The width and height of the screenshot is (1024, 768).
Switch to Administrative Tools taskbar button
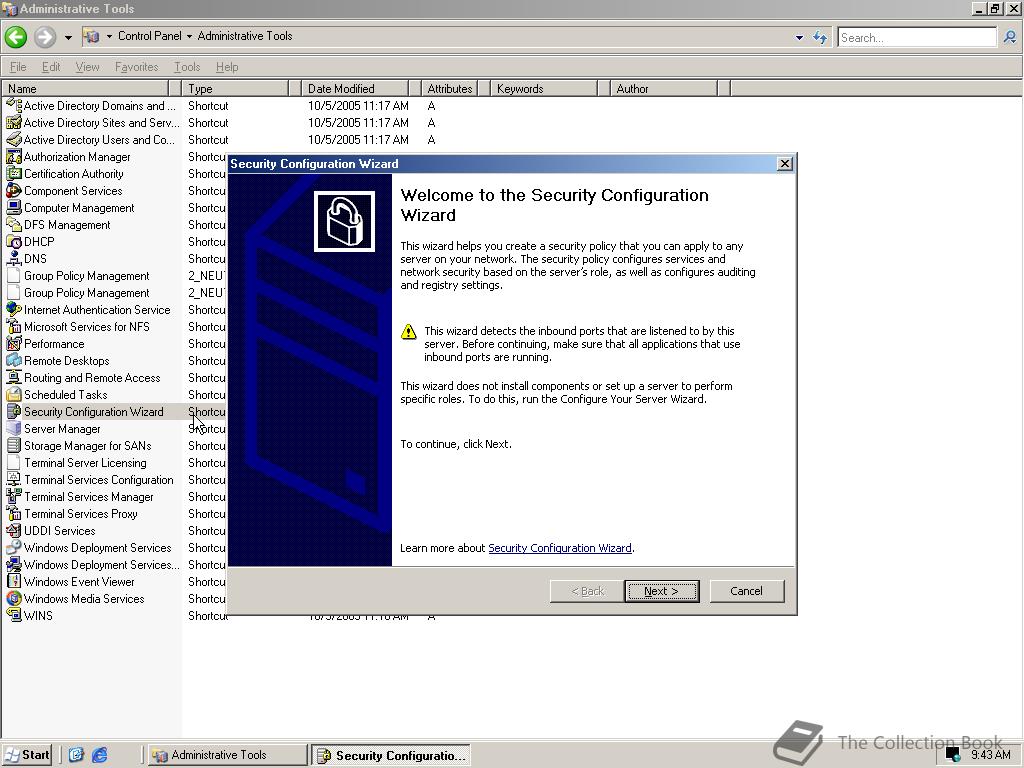226,755
